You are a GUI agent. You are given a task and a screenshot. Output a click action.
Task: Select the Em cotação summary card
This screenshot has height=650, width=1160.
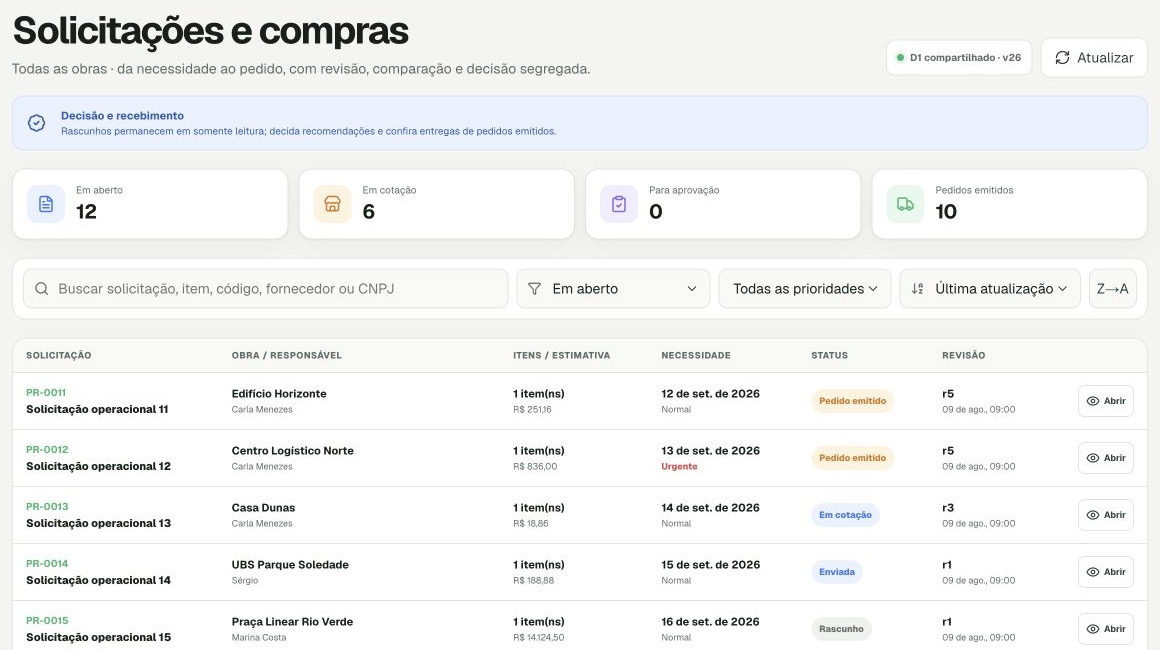click(436, 204)
